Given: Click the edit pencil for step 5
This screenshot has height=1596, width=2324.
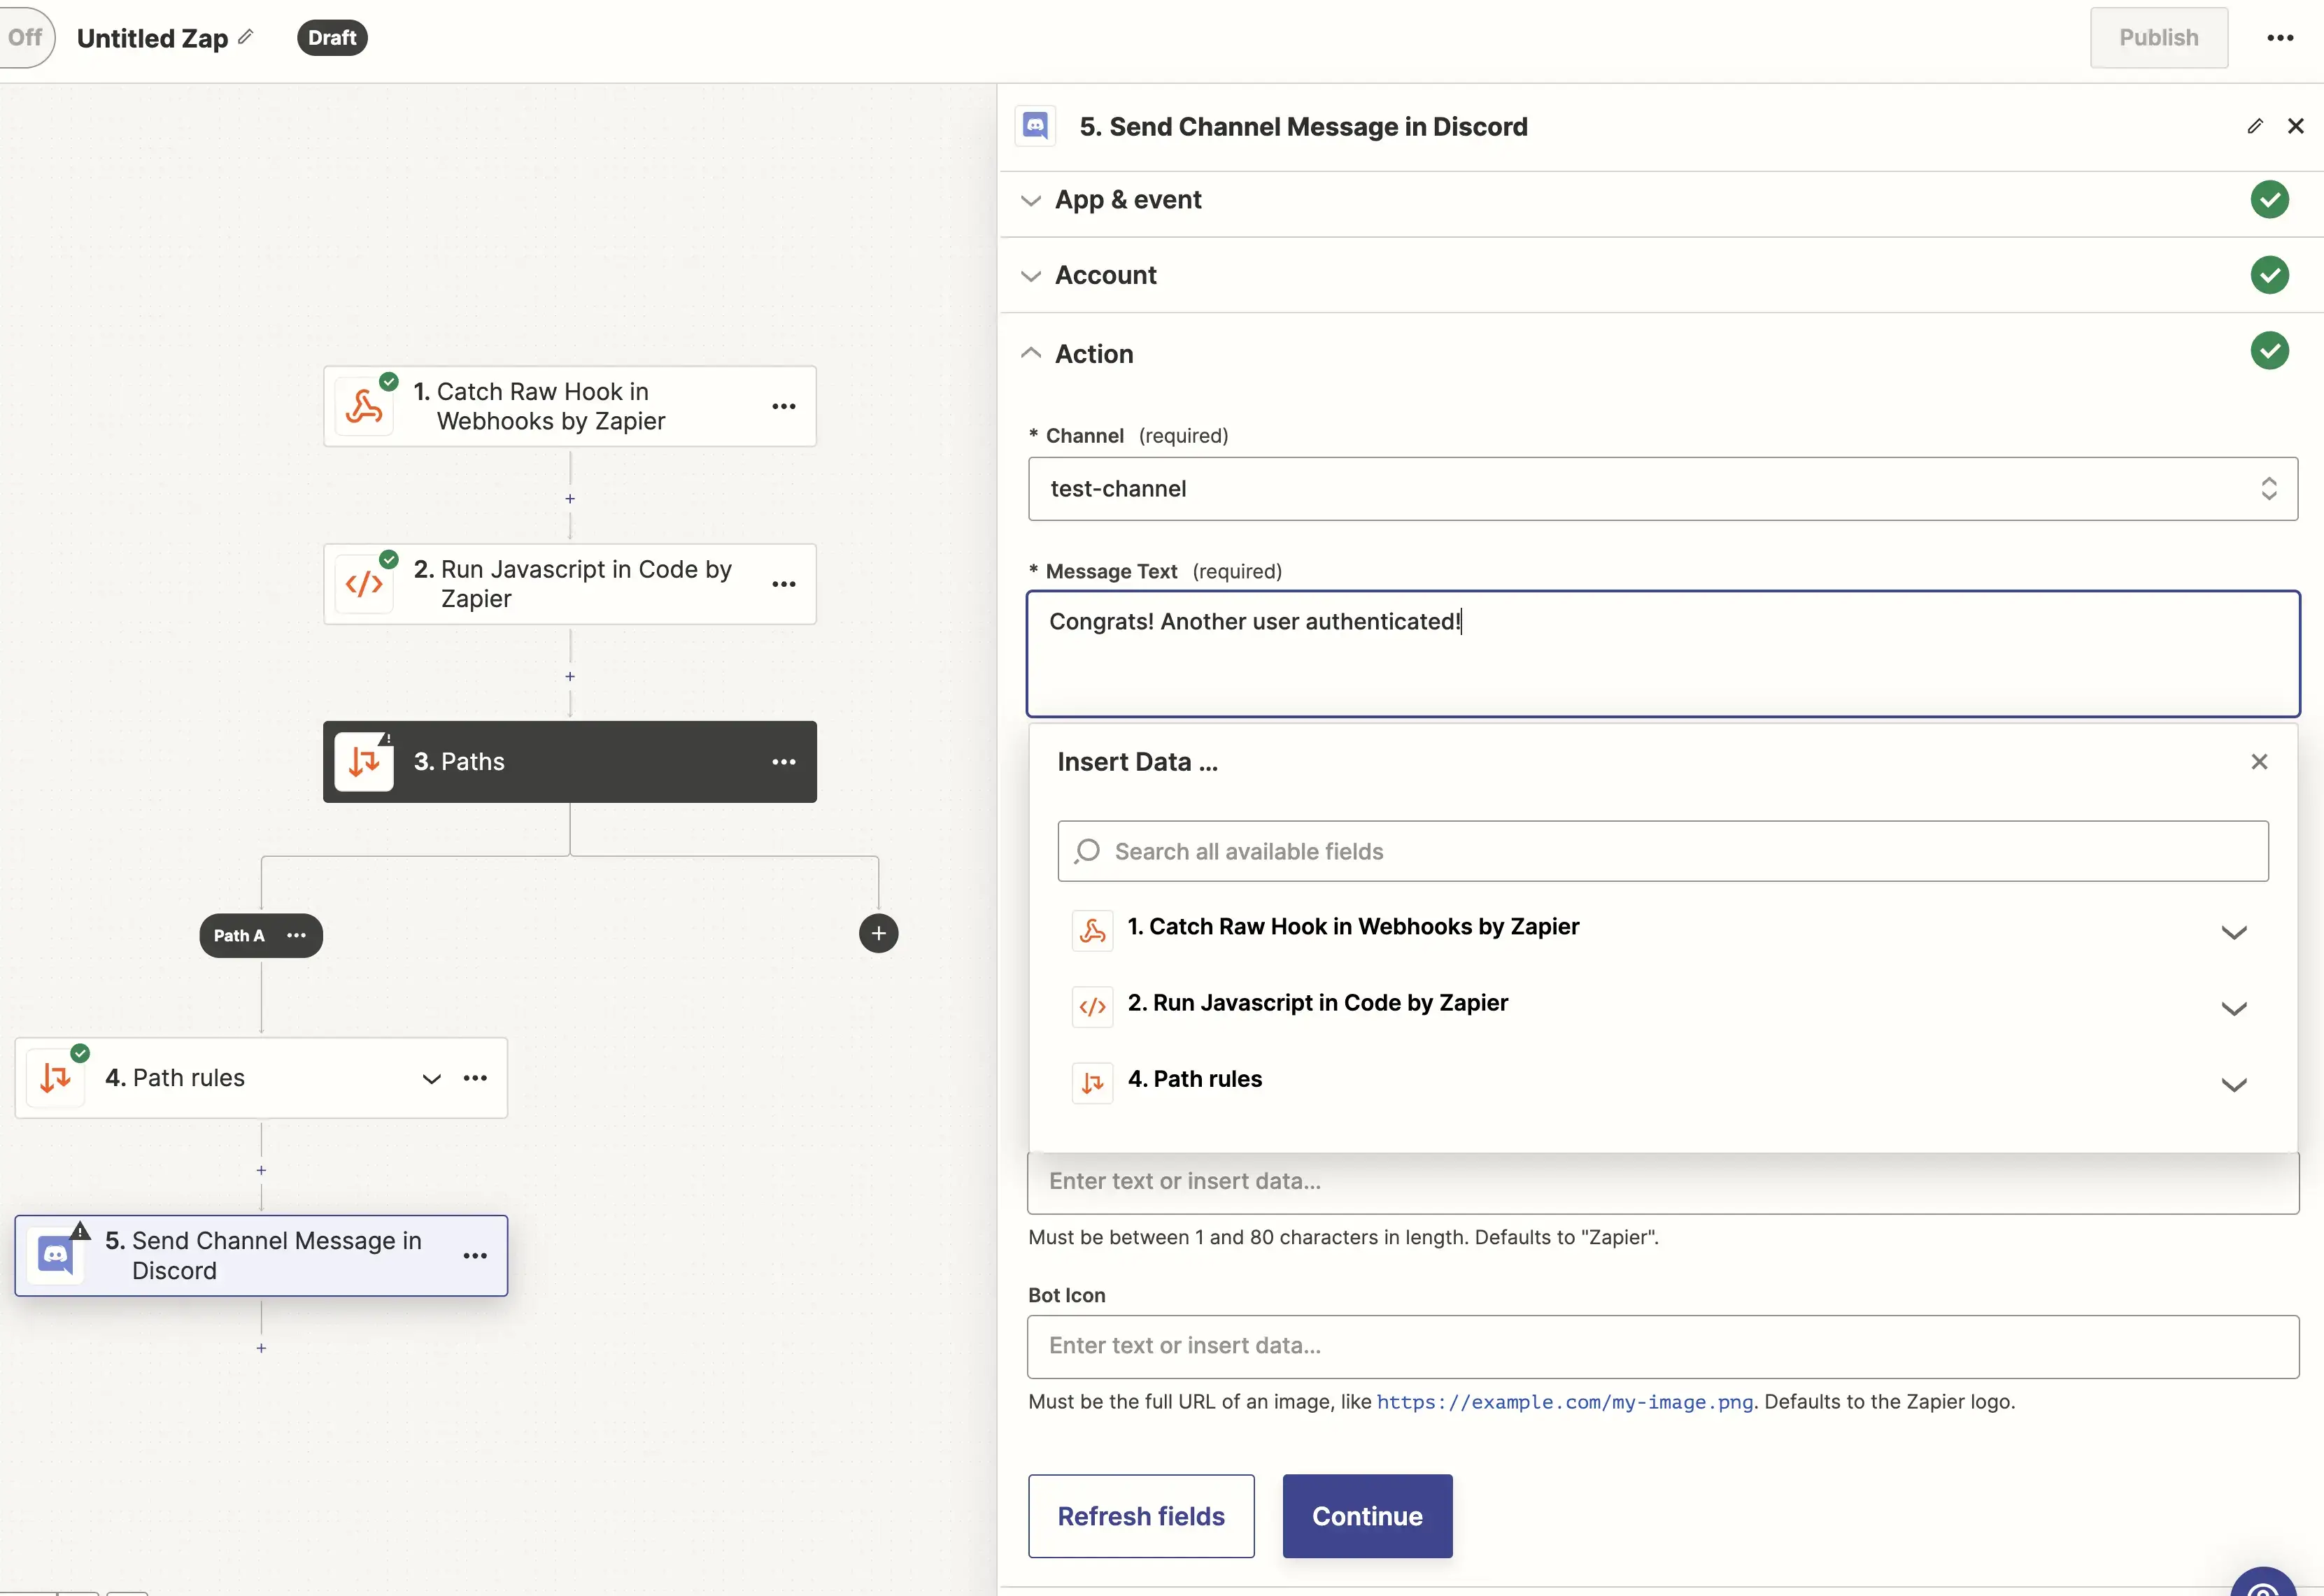Looking at the screenshot, I should click(2254, 126).
